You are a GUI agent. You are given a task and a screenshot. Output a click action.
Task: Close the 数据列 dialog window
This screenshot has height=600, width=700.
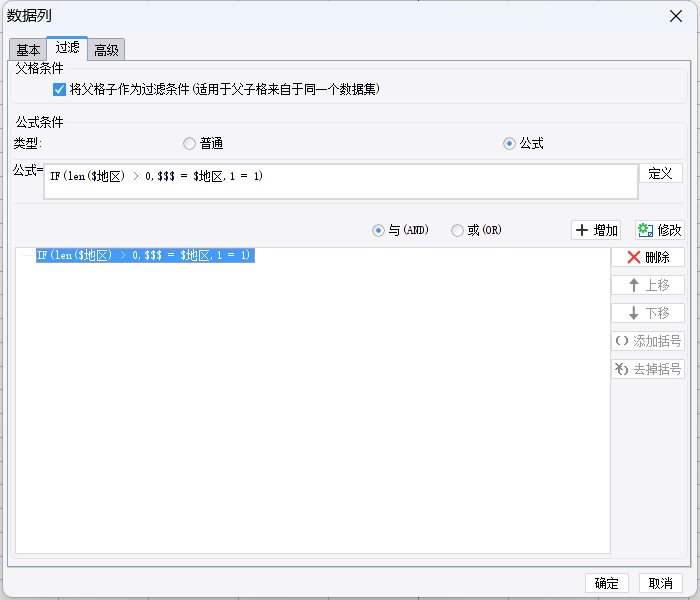tap(676, 16)
